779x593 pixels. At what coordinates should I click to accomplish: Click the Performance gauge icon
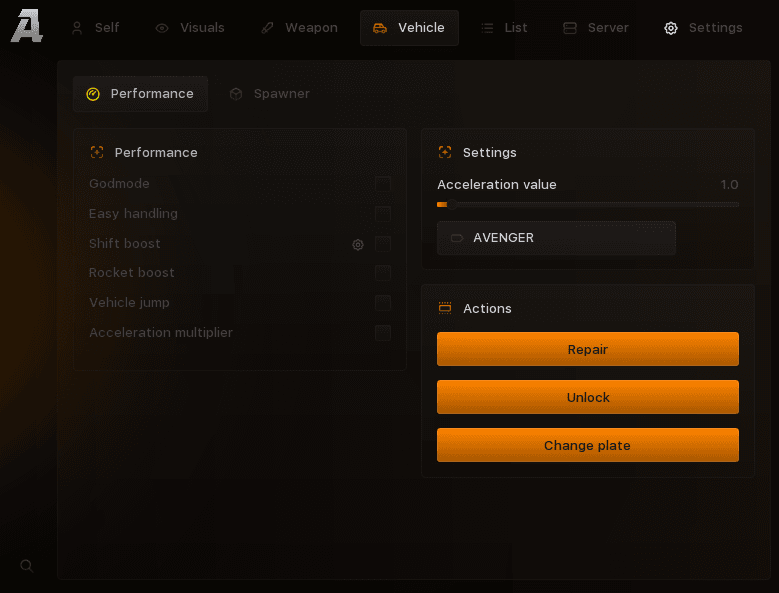pos(93,94)
